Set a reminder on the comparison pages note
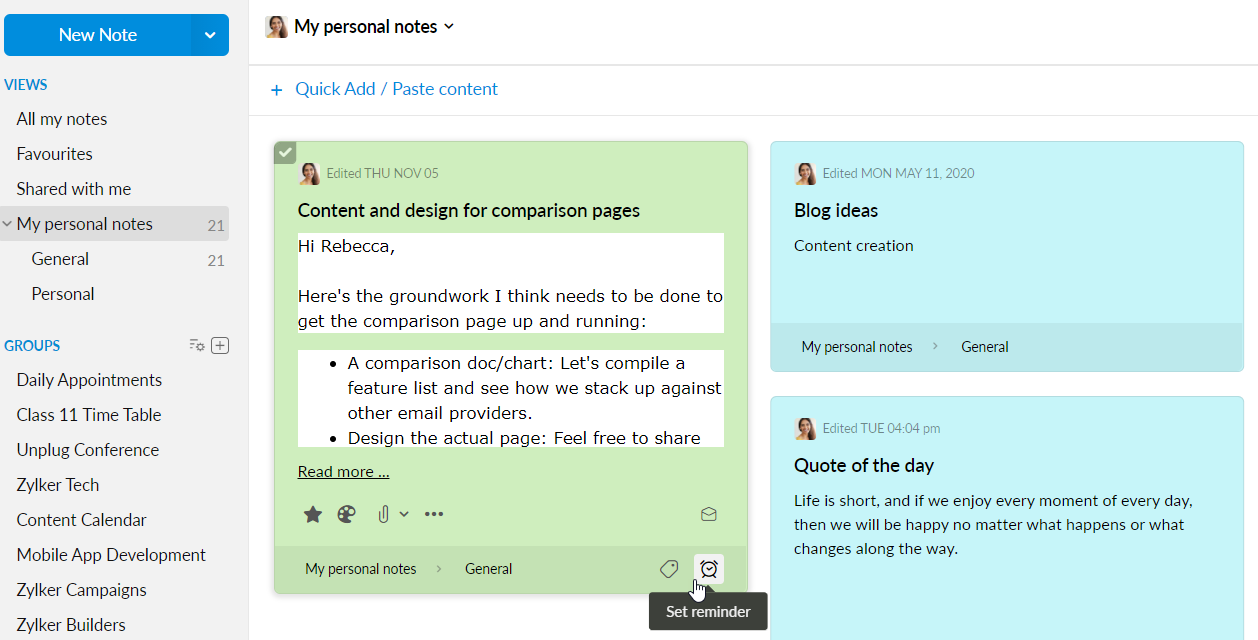 pyautogui.click(x=708, y=568)
